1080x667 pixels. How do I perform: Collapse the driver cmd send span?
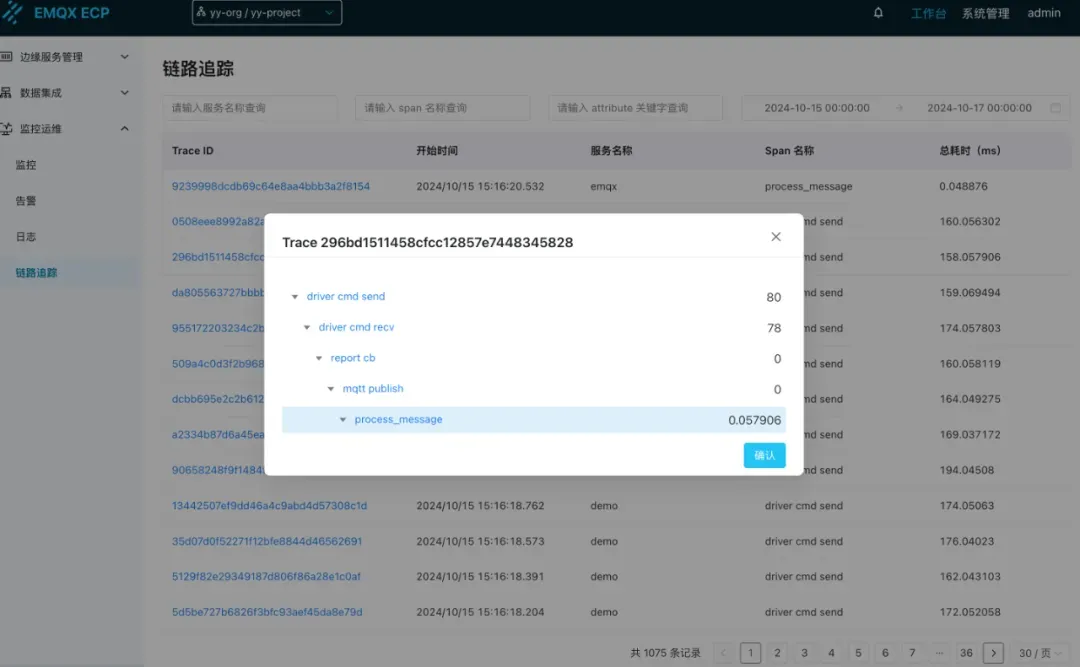[295, 297]
